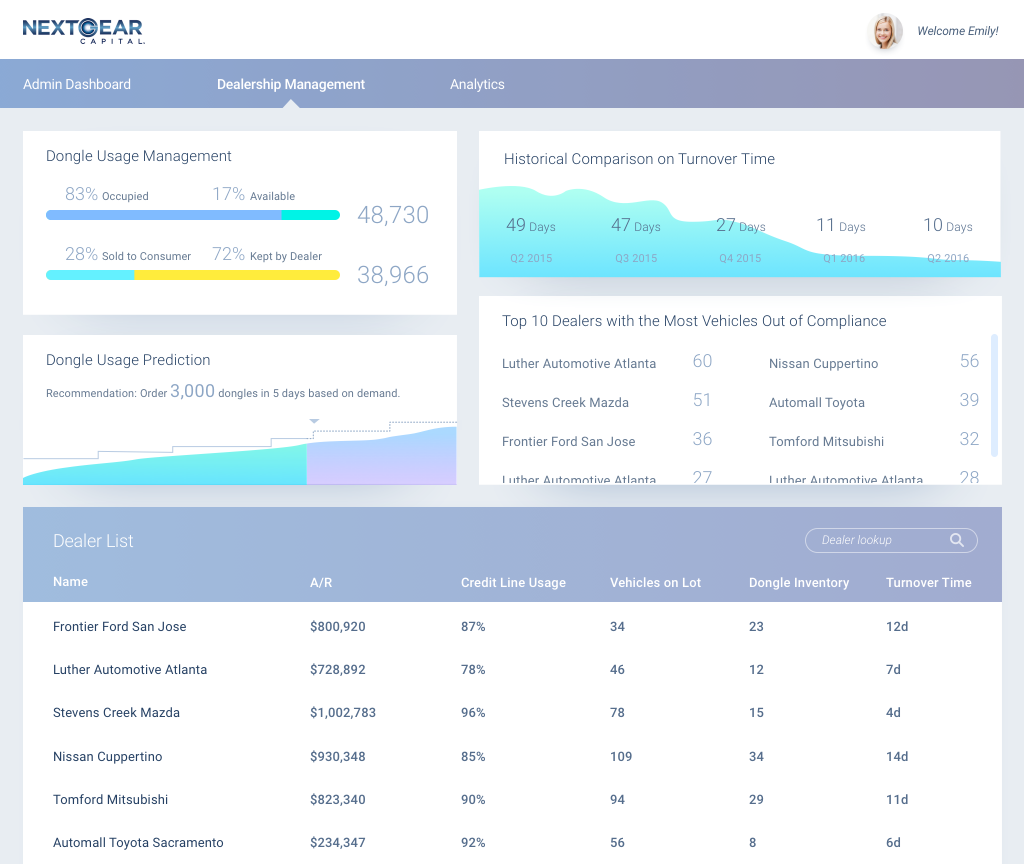The width and height of the screenshot is (1024, 864).
Task: Open Automall Toyota Sacramento dealer row
Action: (512, 842)
